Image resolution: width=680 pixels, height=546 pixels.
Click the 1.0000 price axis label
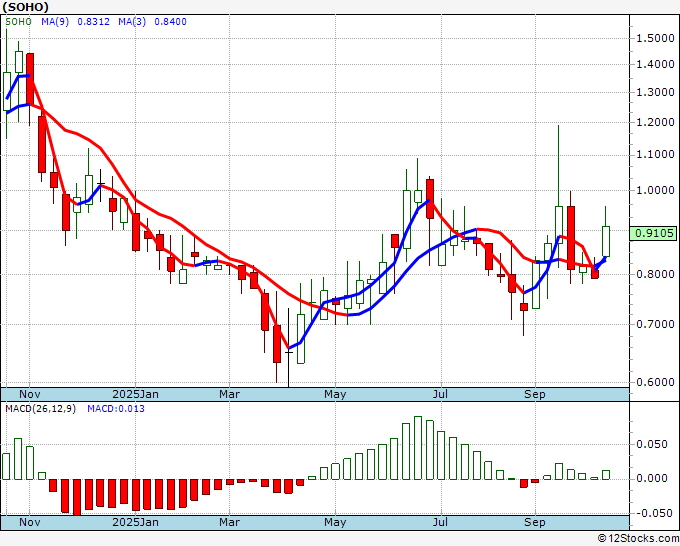654,190
